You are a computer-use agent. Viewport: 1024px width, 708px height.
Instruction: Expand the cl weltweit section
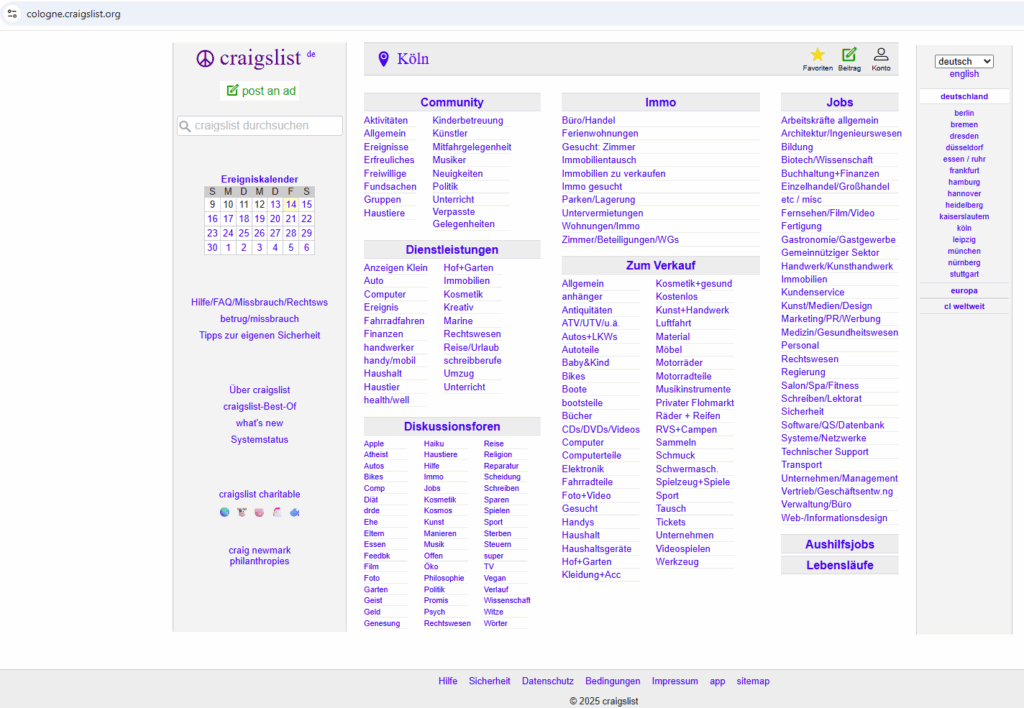[x=964, y=306]
